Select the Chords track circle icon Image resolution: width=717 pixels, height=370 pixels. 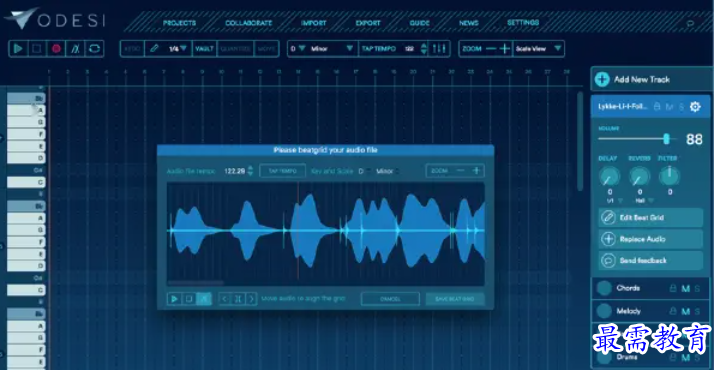(604, 288)
